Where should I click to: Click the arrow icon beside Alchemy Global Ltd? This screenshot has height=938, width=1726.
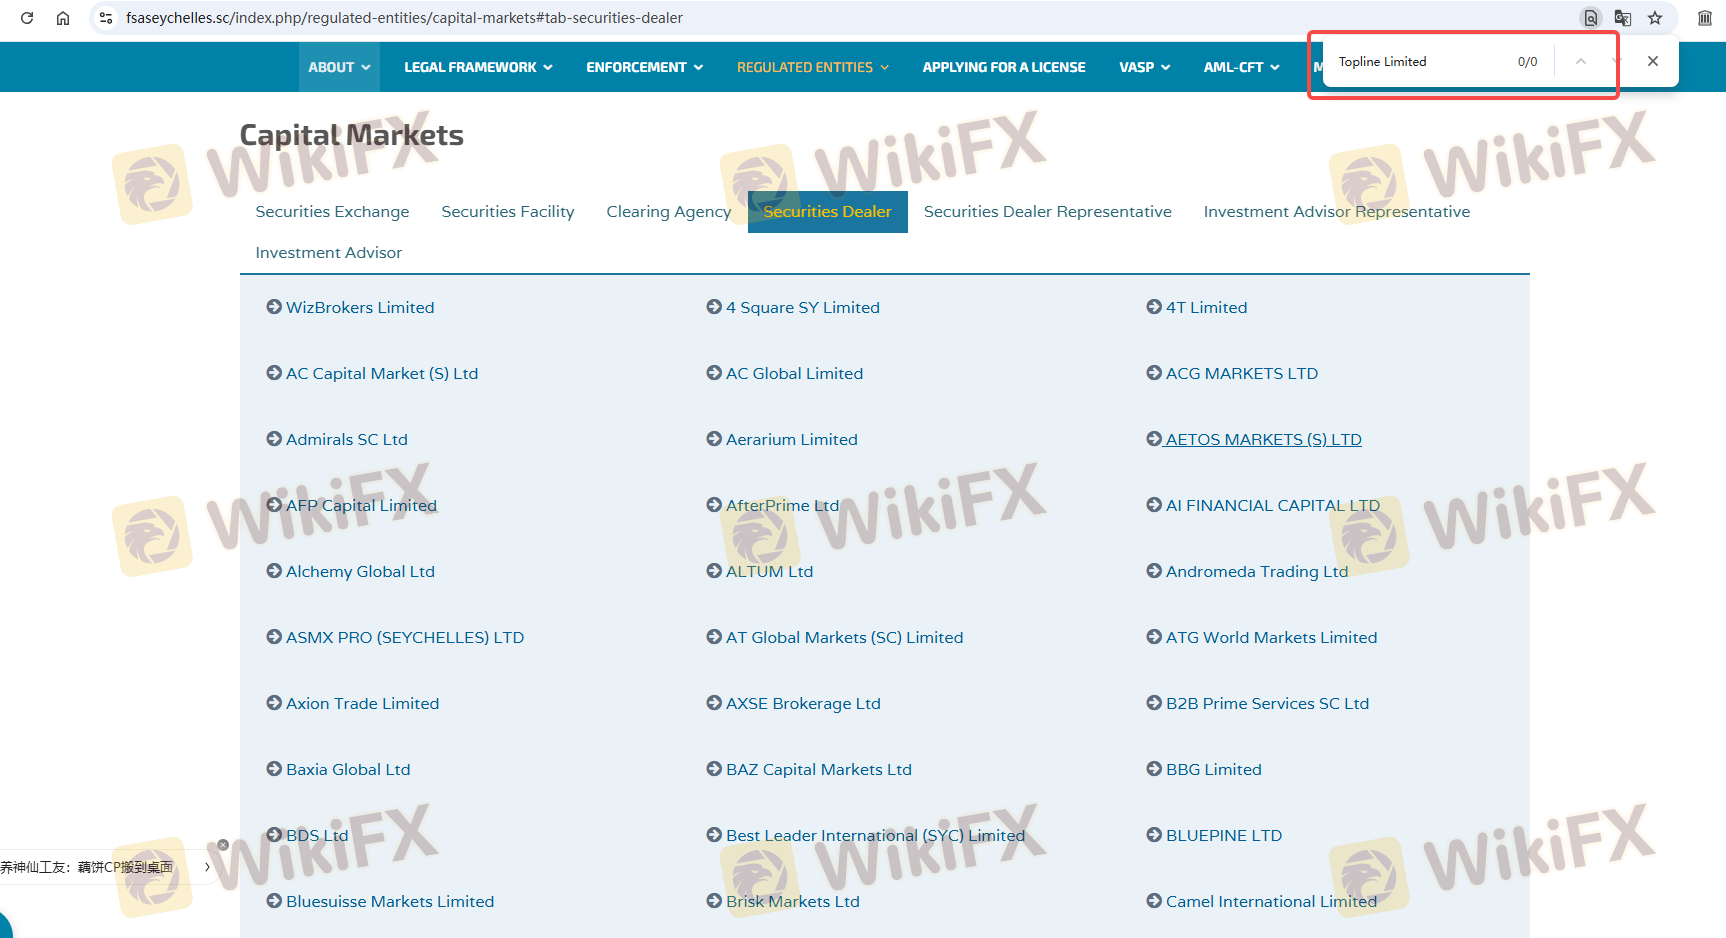274,571
